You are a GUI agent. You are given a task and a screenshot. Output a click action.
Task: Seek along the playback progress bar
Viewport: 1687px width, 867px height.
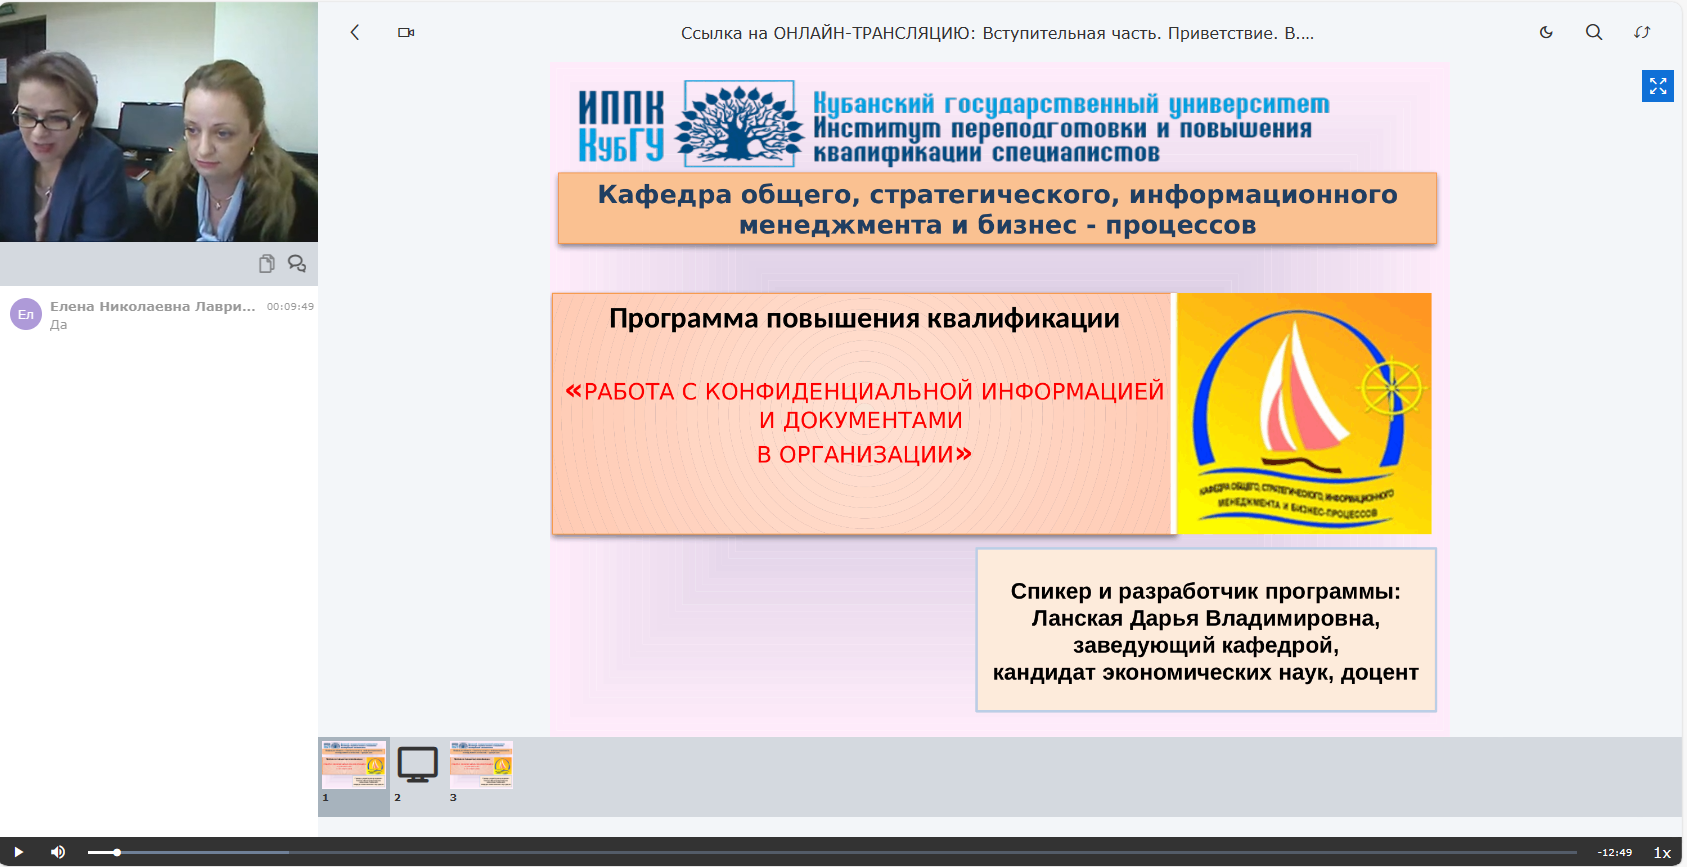tap(832, 853)
